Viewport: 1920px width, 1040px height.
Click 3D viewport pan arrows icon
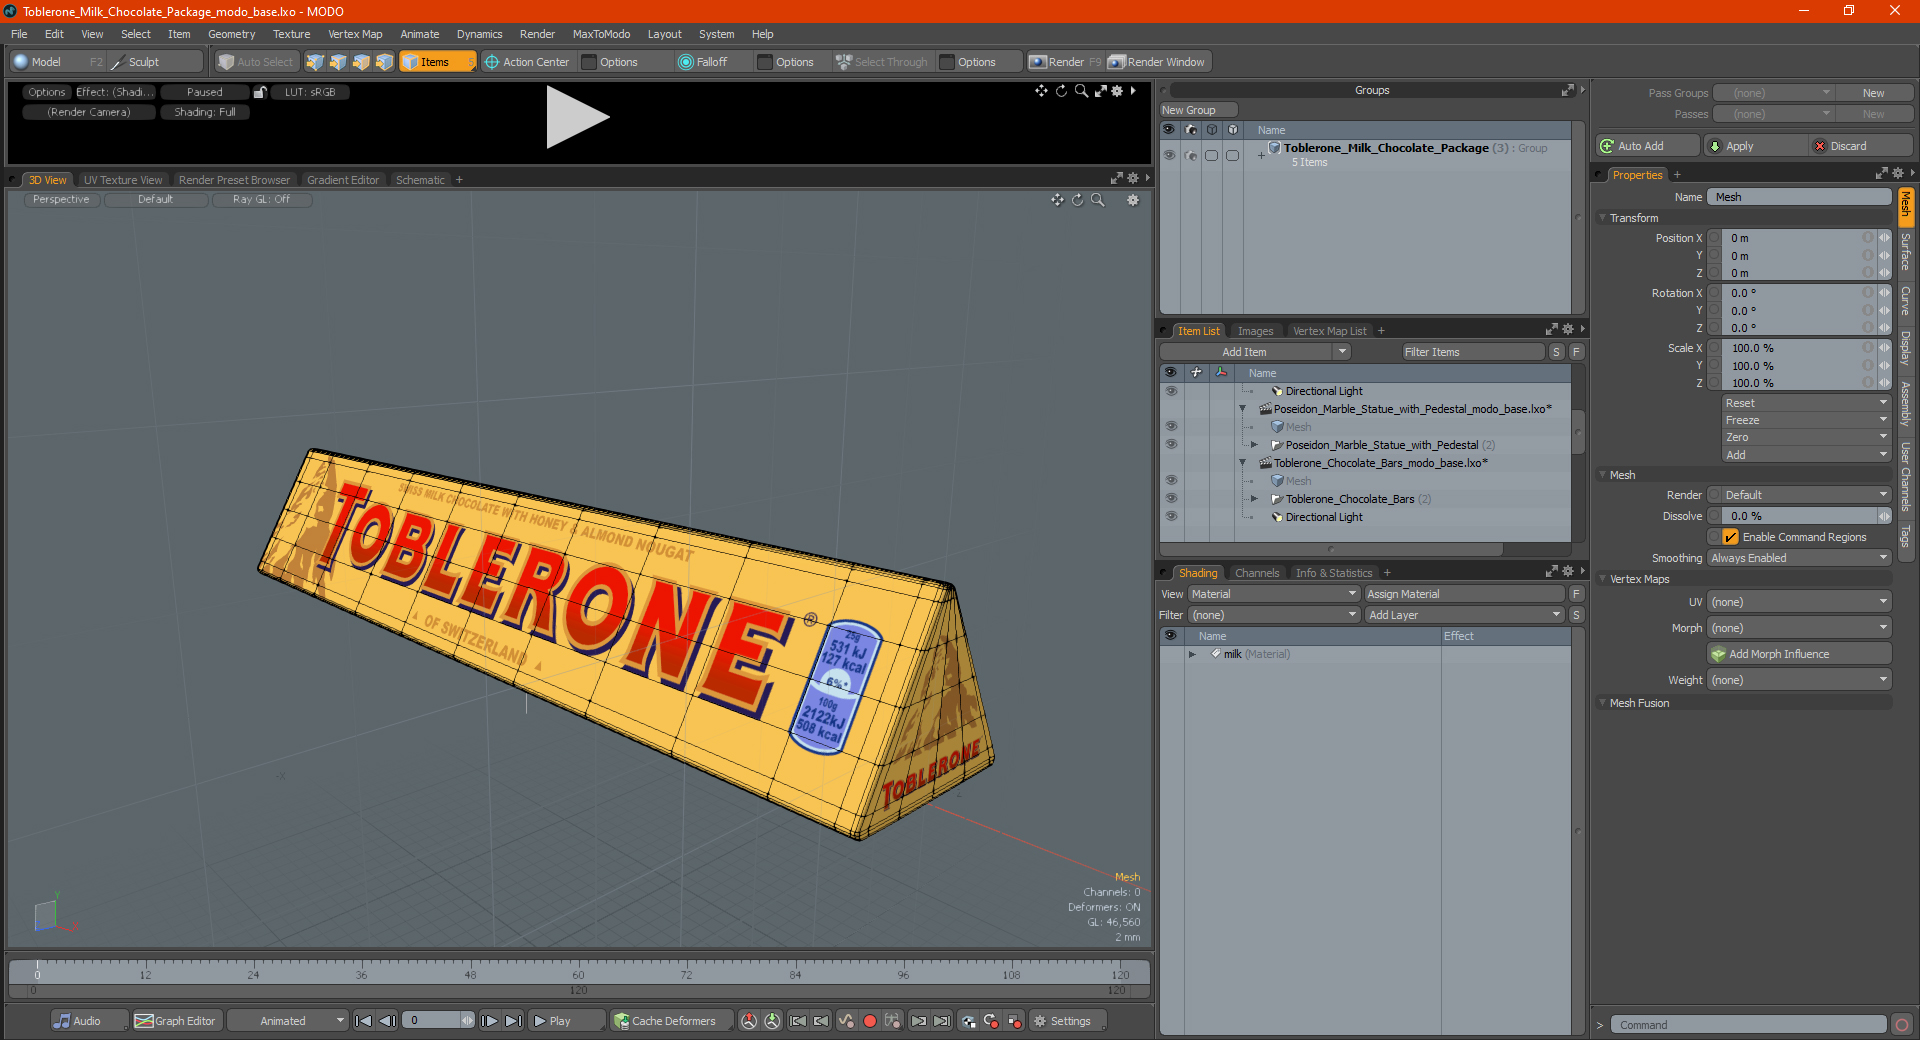(x=1057, y=200)
